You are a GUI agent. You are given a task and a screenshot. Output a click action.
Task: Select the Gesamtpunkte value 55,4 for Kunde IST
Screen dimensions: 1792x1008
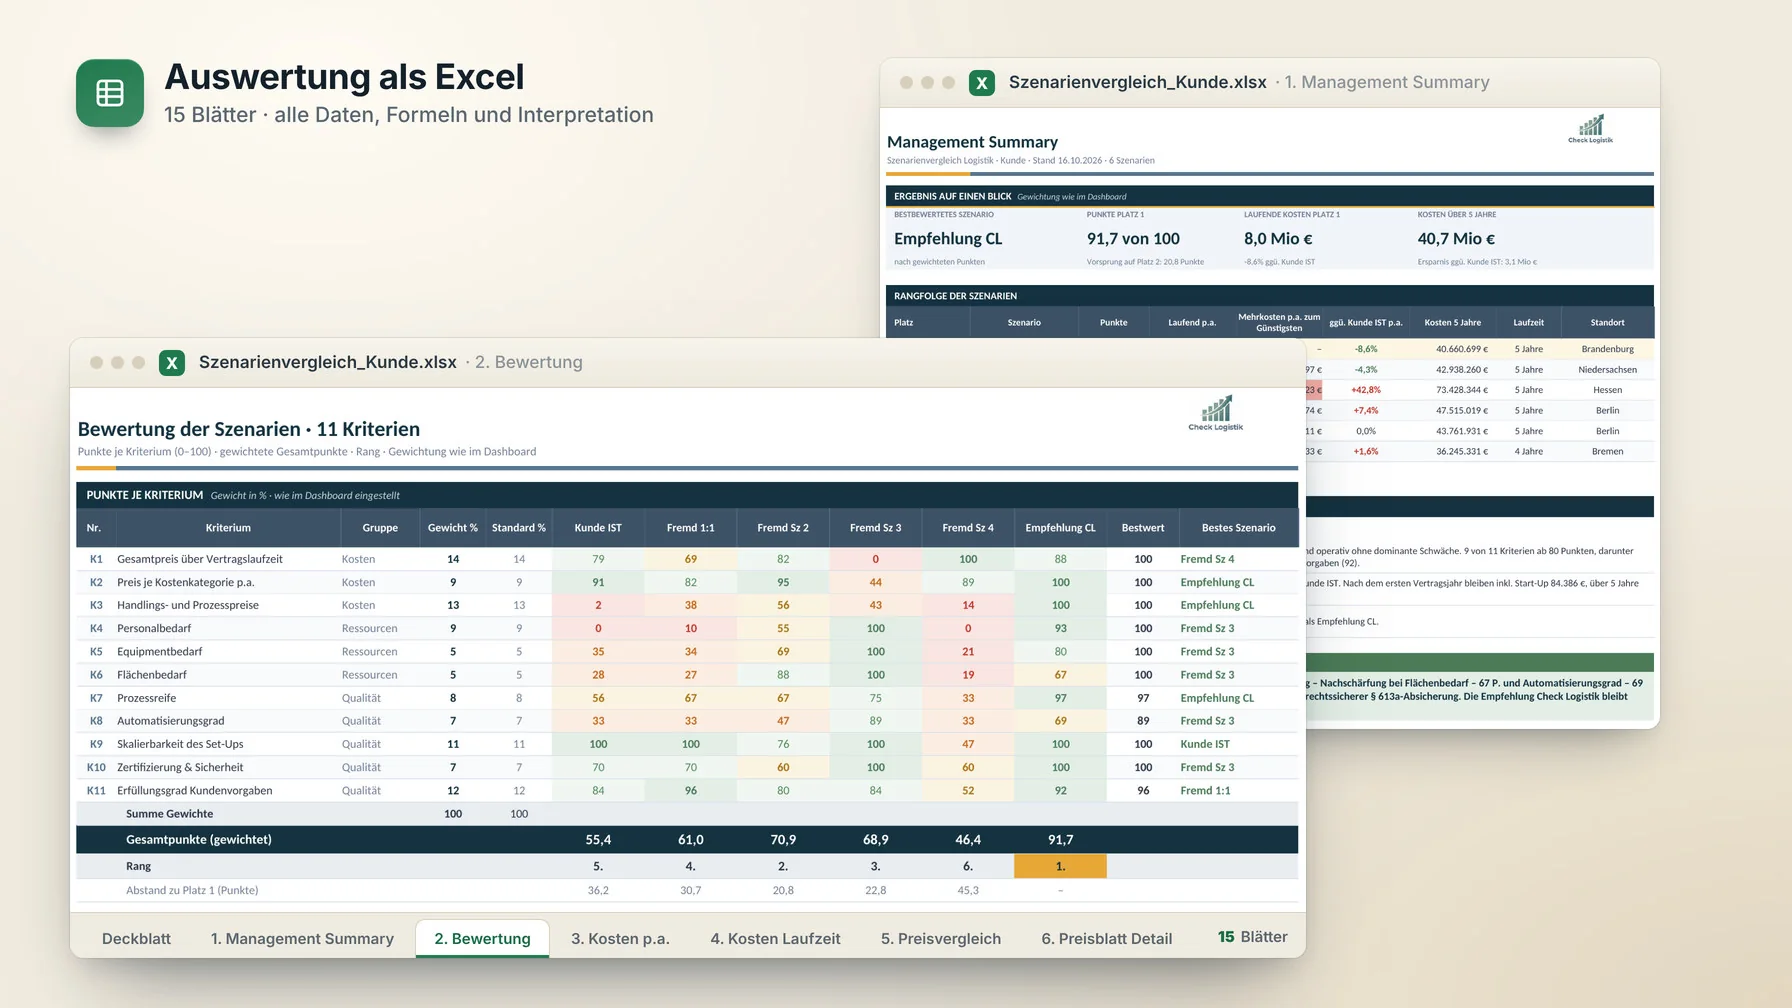coord(598,840)
